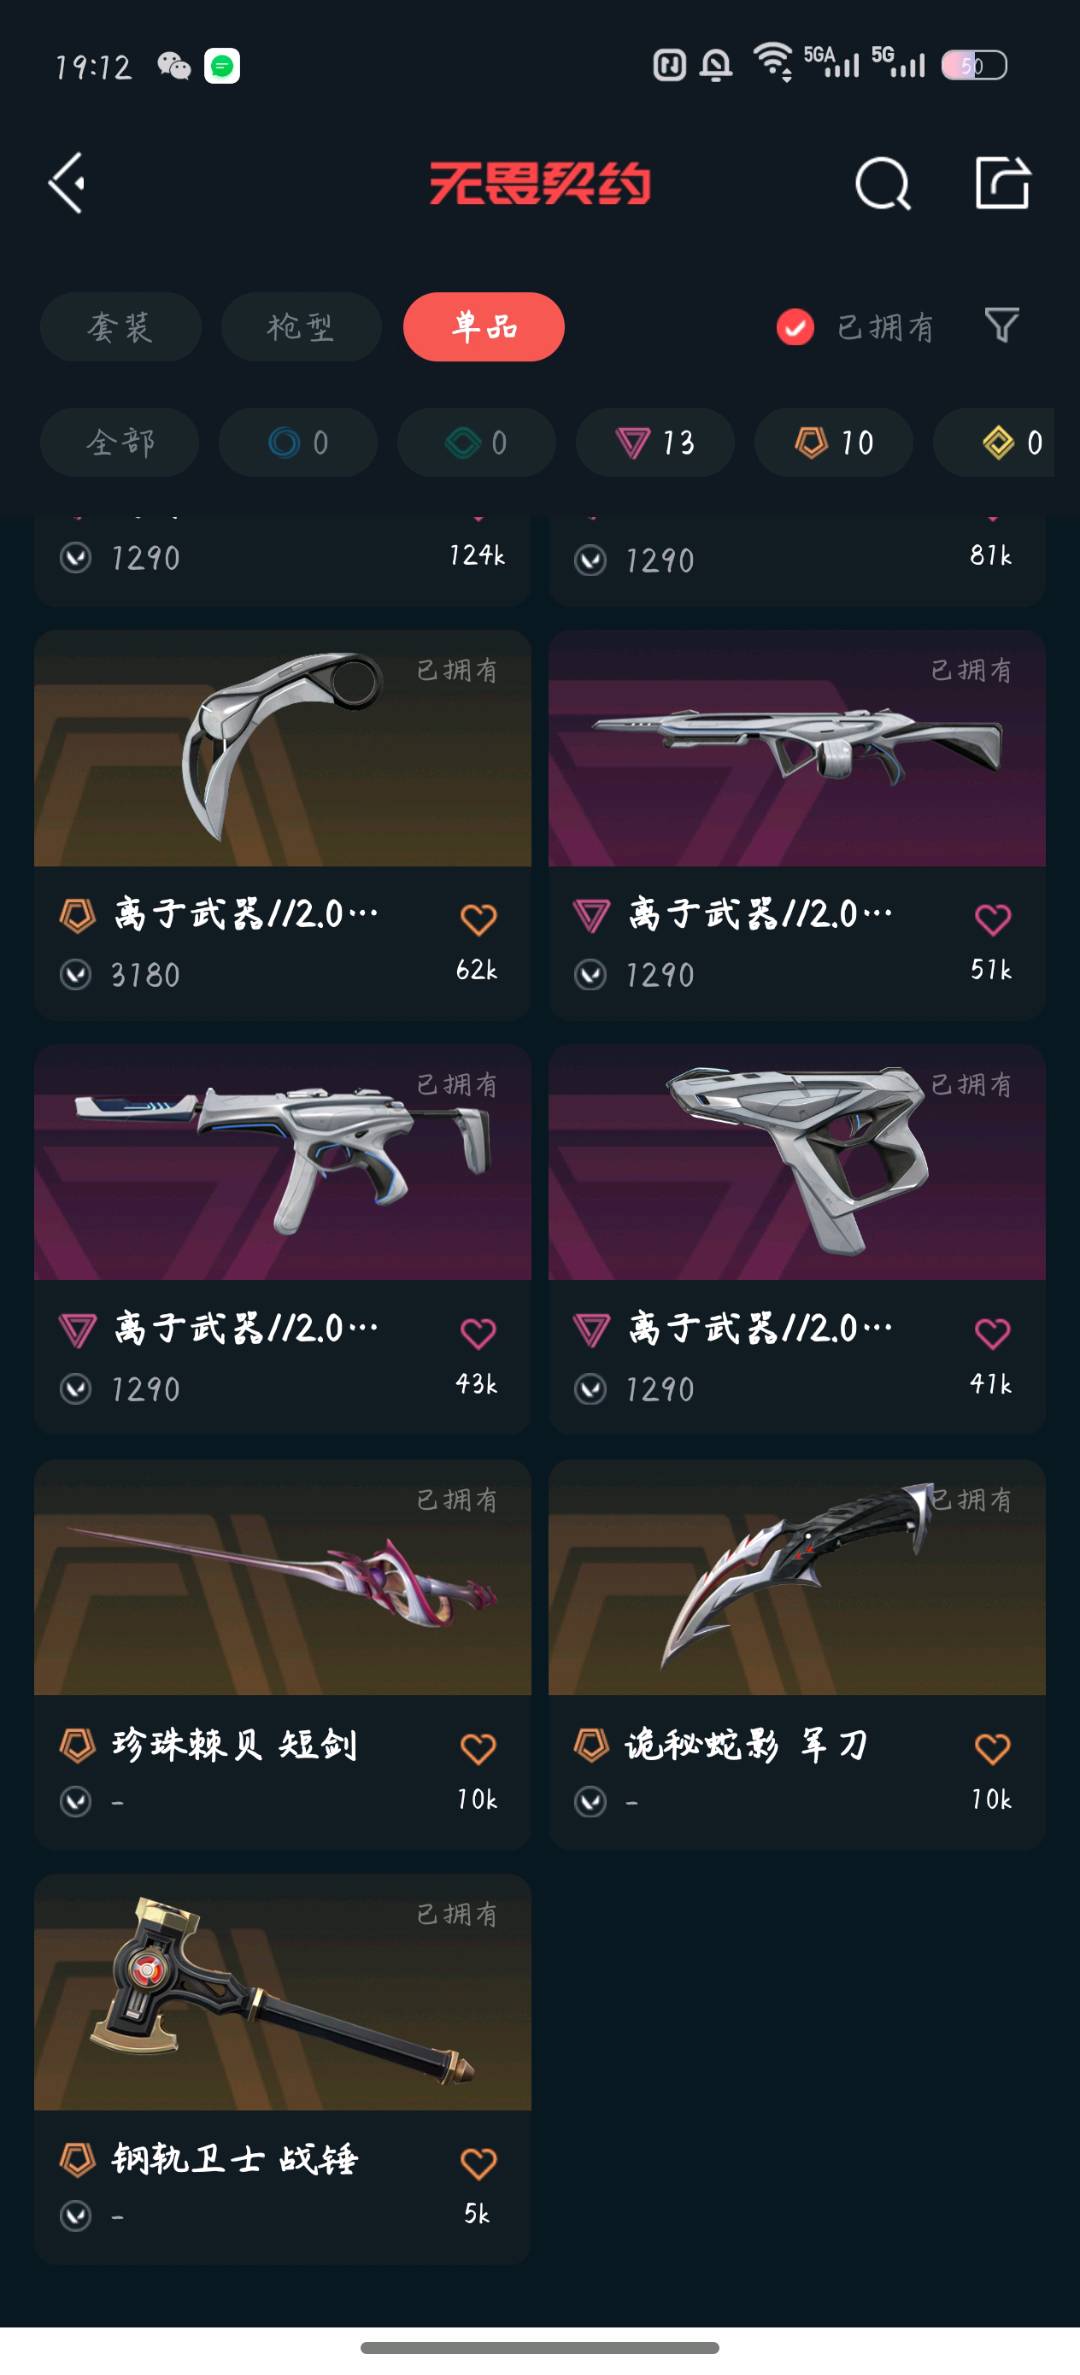Open the filter funnel icon

pos(1002,325)
